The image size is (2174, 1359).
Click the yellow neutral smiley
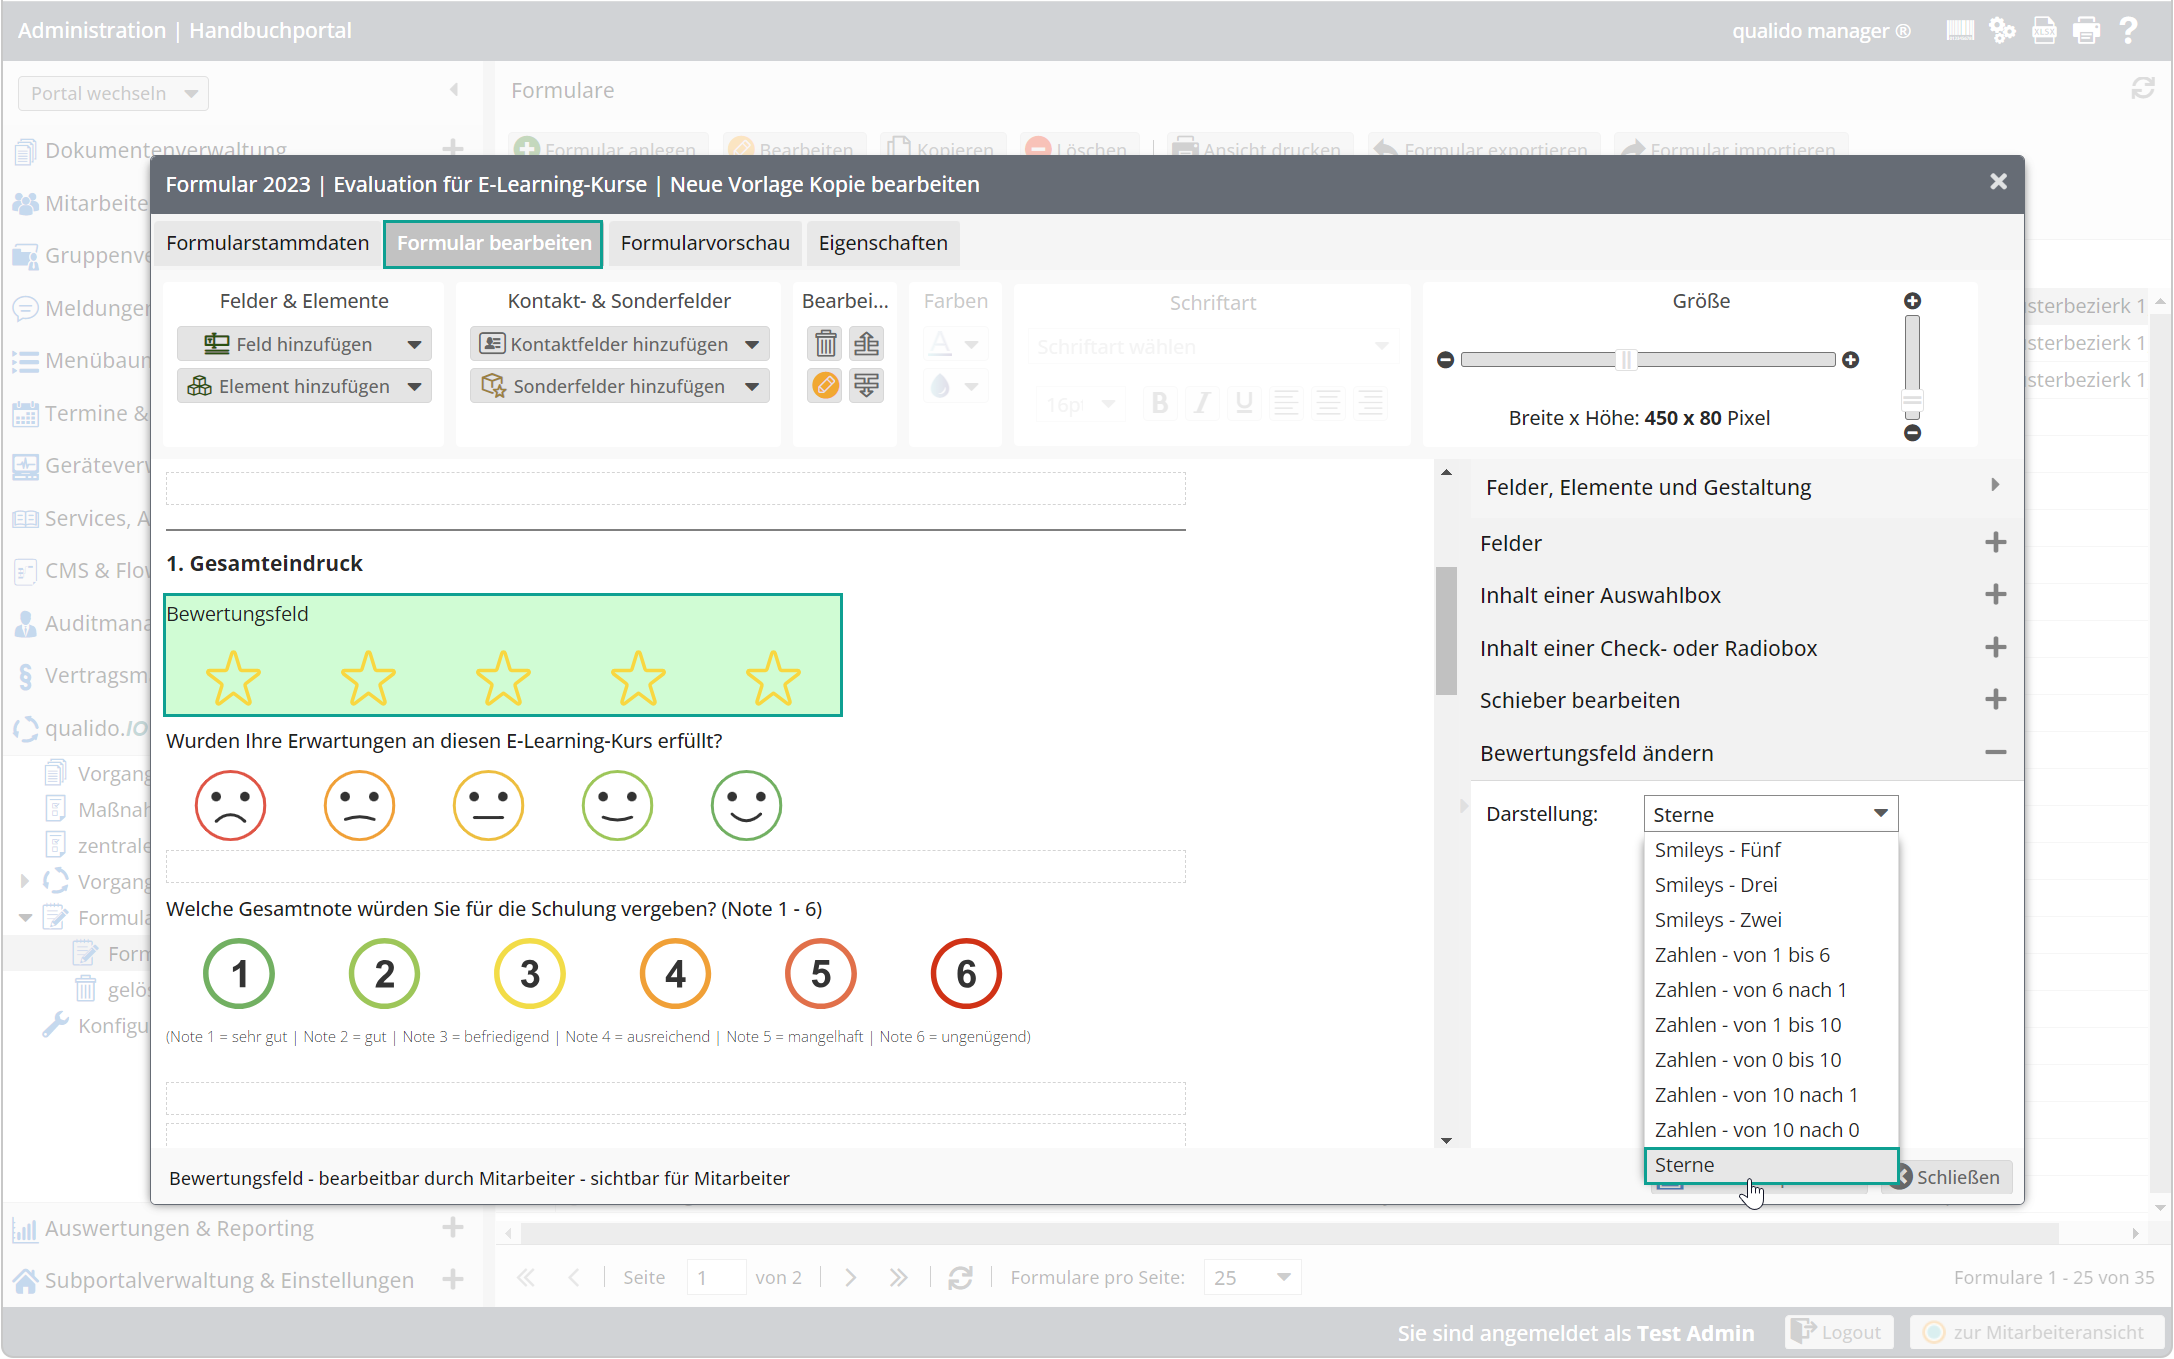pyautogui.click(x=488, y=805)
